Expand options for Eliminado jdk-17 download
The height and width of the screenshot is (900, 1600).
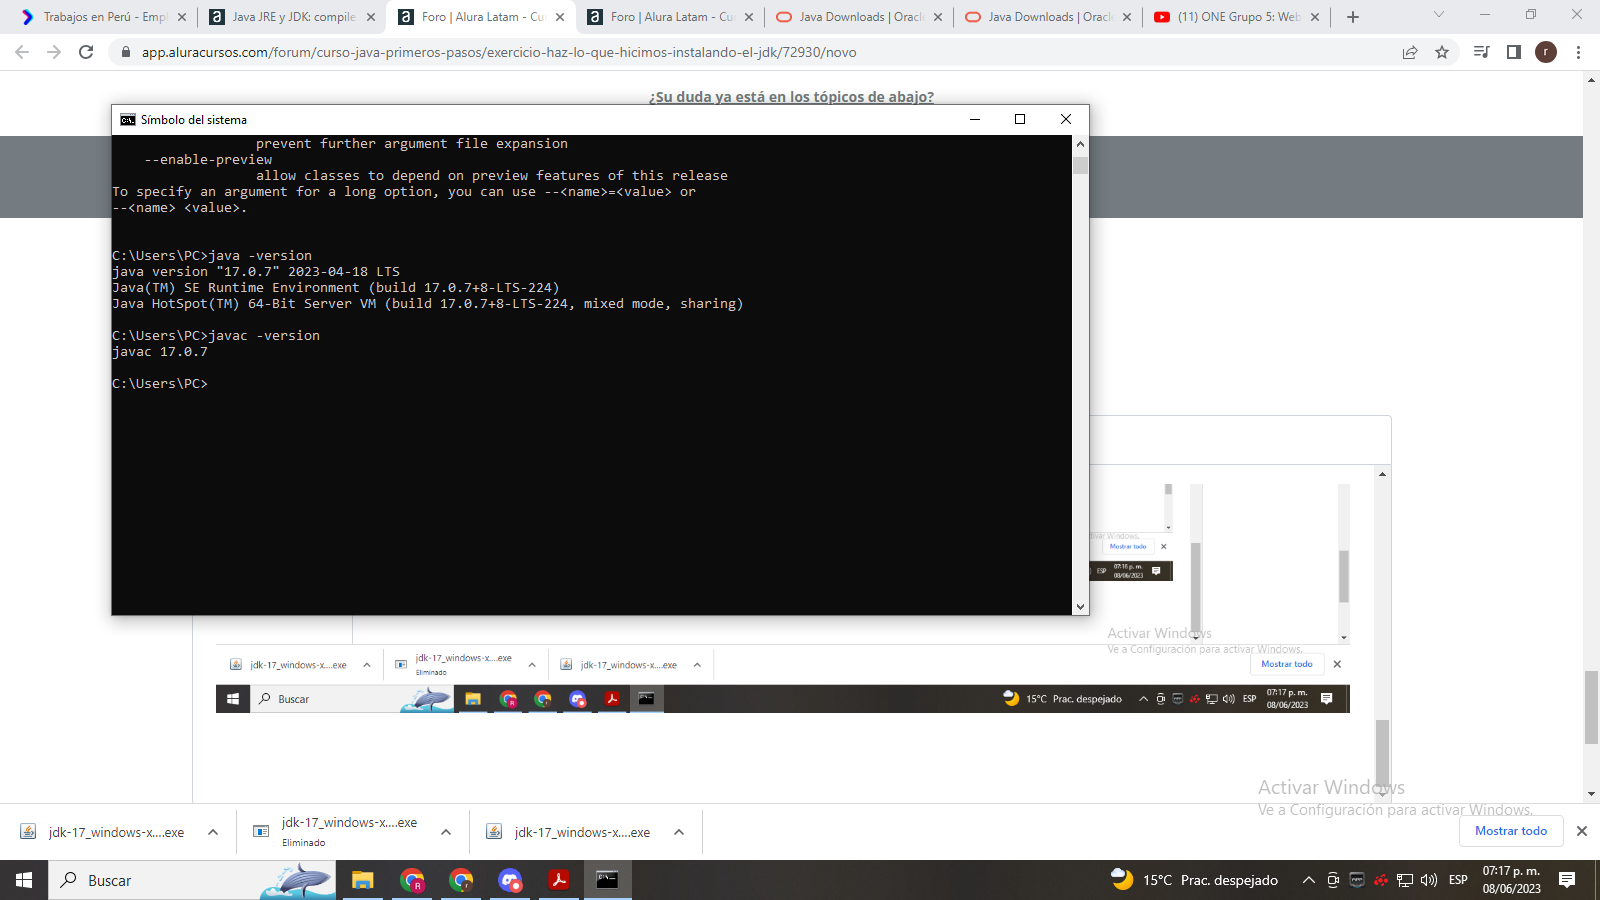coord(446,832)
